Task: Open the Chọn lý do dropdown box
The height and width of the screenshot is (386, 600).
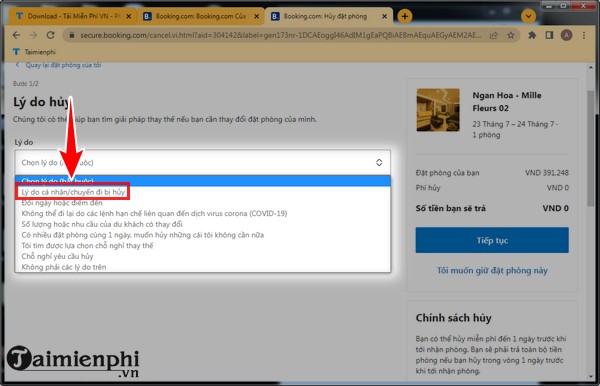Action: click(202, 163)
